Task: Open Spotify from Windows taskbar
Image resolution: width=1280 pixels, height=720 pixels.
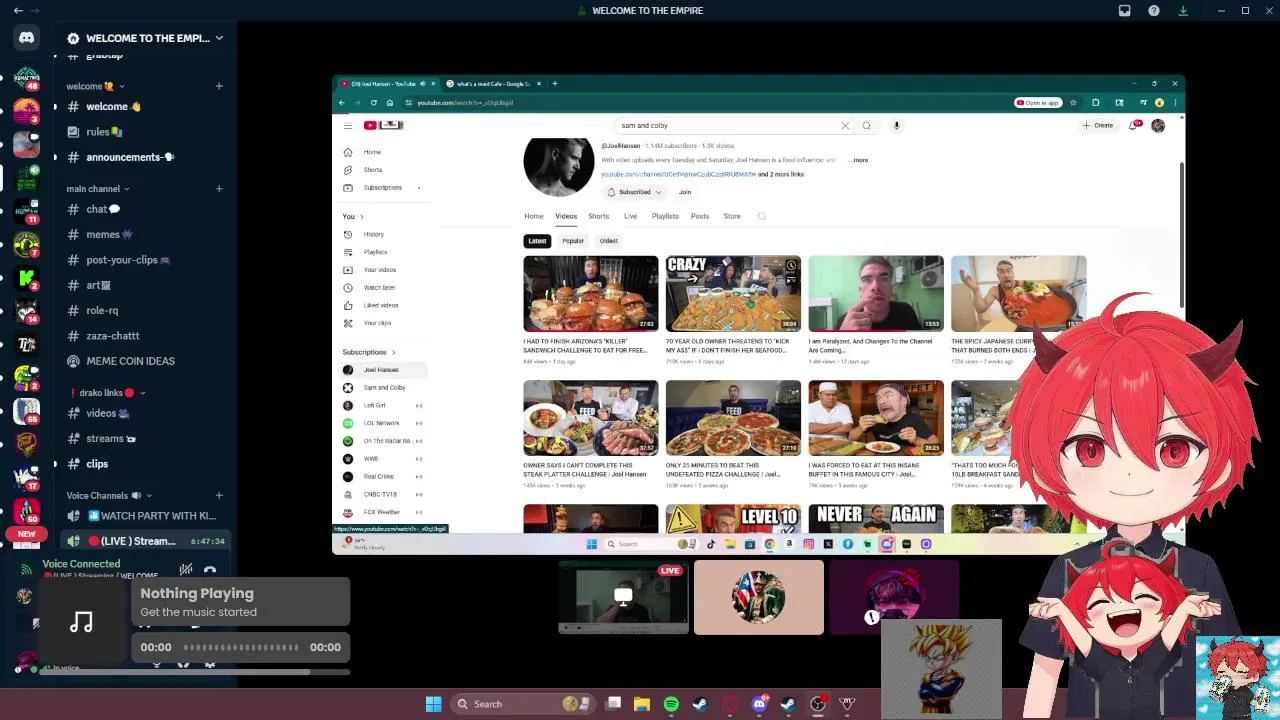Action: [x=671, y=704]
